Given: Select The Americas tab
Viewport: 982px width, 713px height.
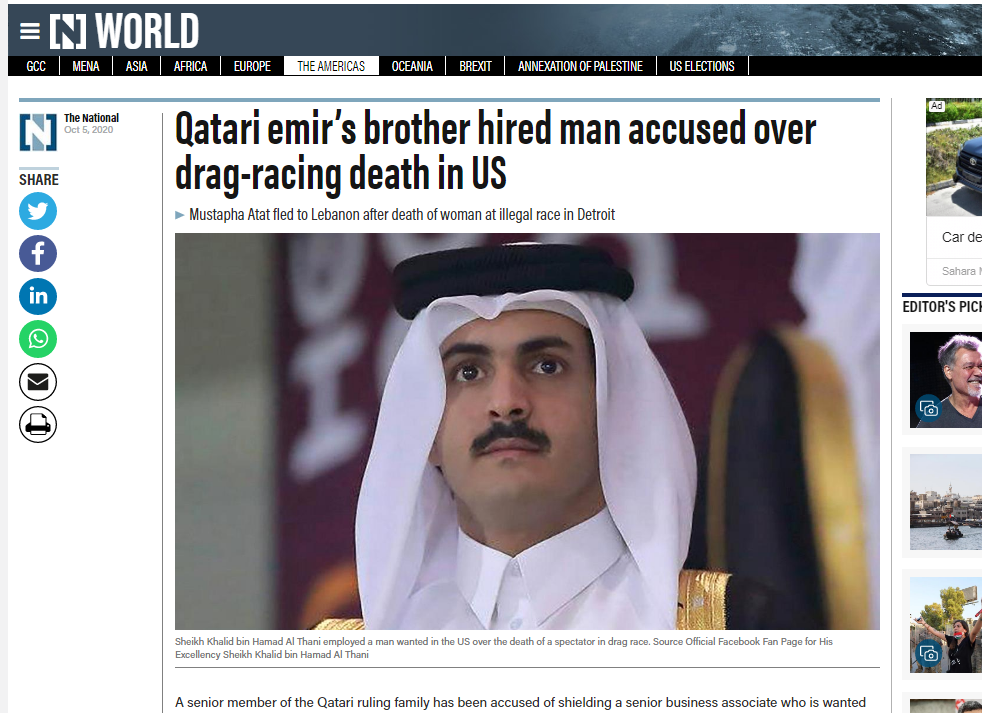Looking at the screenshot, I should (x=331, y=66).
